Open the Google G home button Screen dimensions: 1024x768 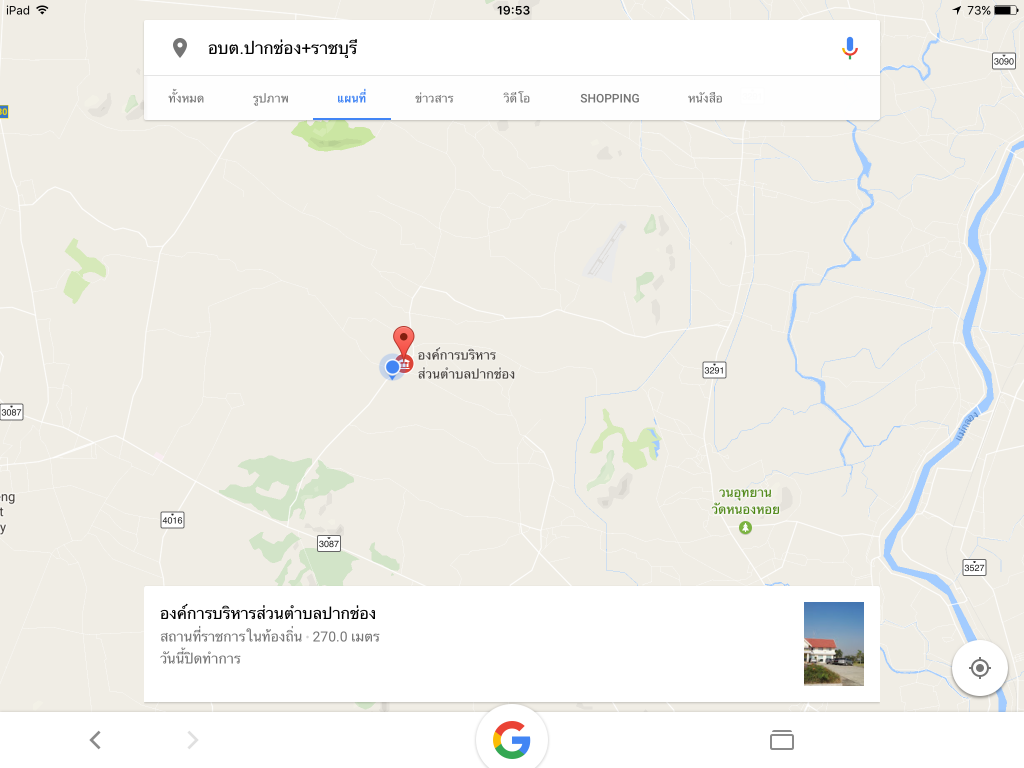(x=512, y=740)
